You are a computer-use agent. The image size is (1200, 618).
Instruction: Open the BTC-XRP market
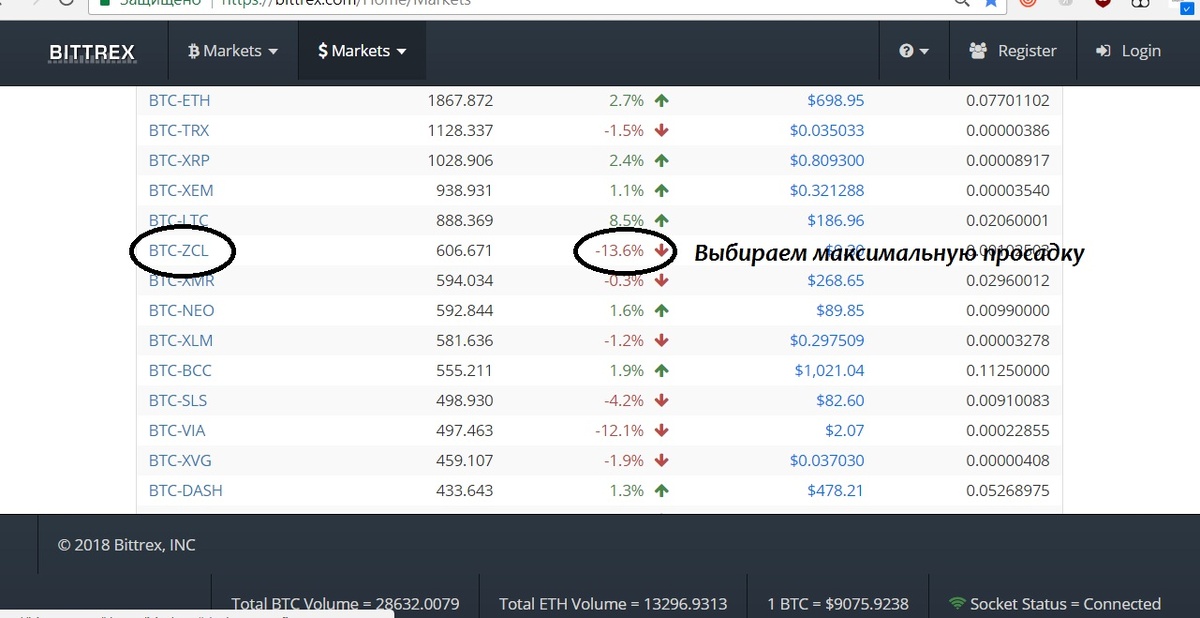179,161
